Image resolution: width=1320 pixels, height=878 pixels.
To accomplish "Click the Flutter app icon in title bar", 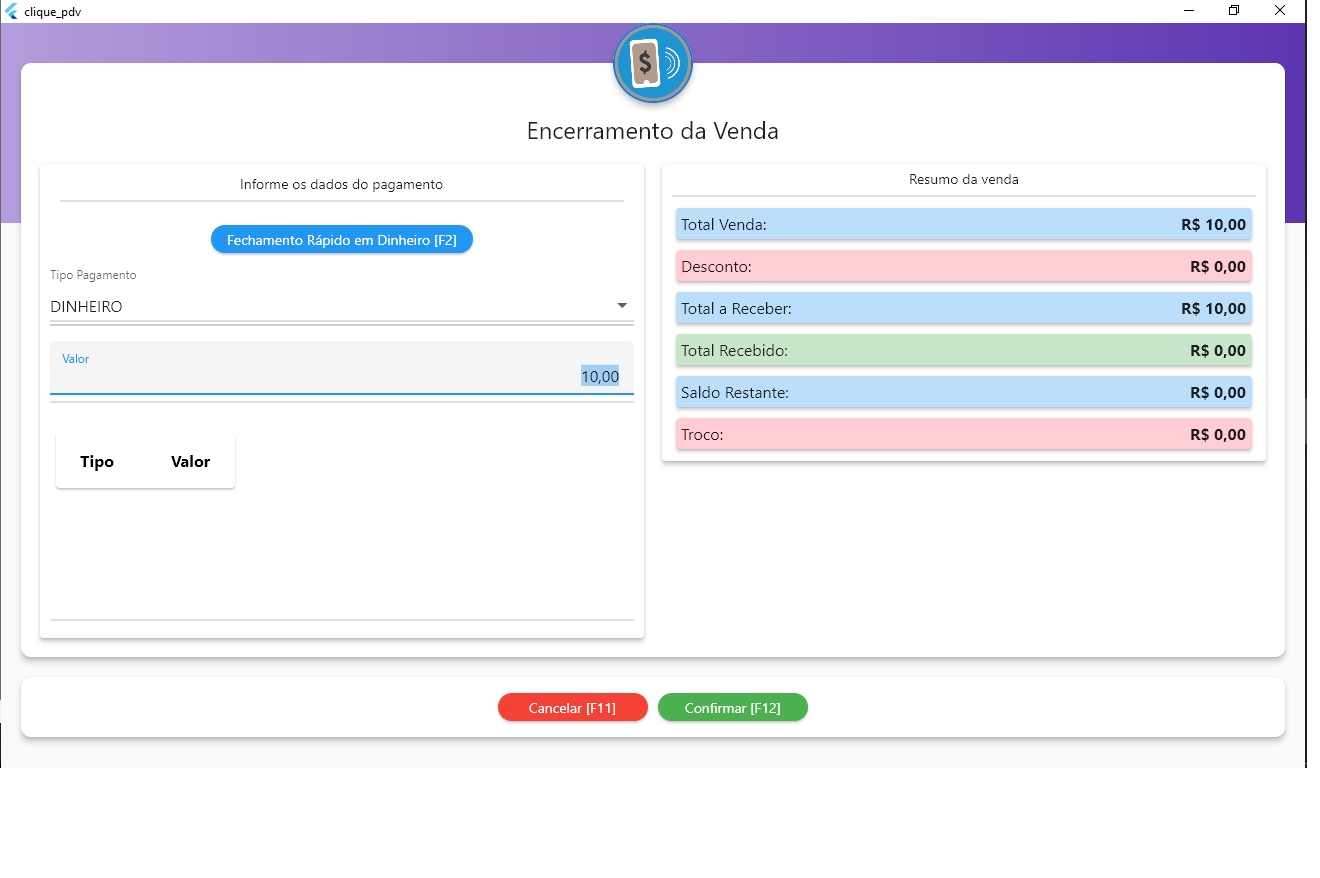I will (11, 11).
